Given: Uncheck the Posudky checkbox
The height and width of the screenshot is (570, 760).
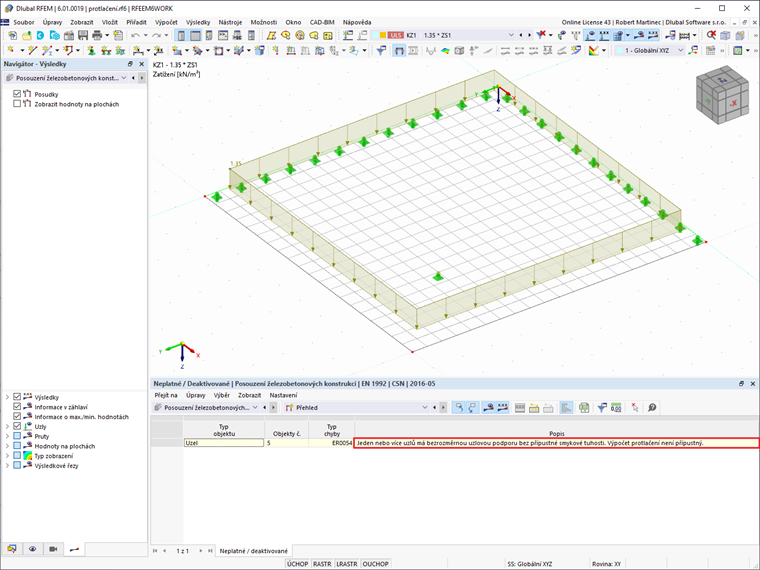Looking at the screenshot, I should coord(17,94).
